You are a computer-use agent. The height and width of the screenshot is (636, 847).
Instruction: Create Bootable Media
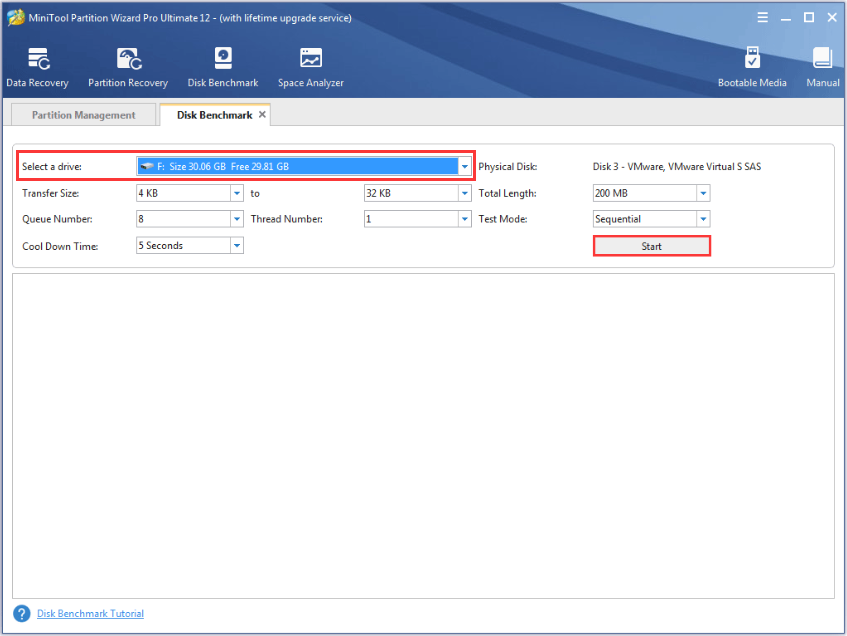[x=752, y=68]
